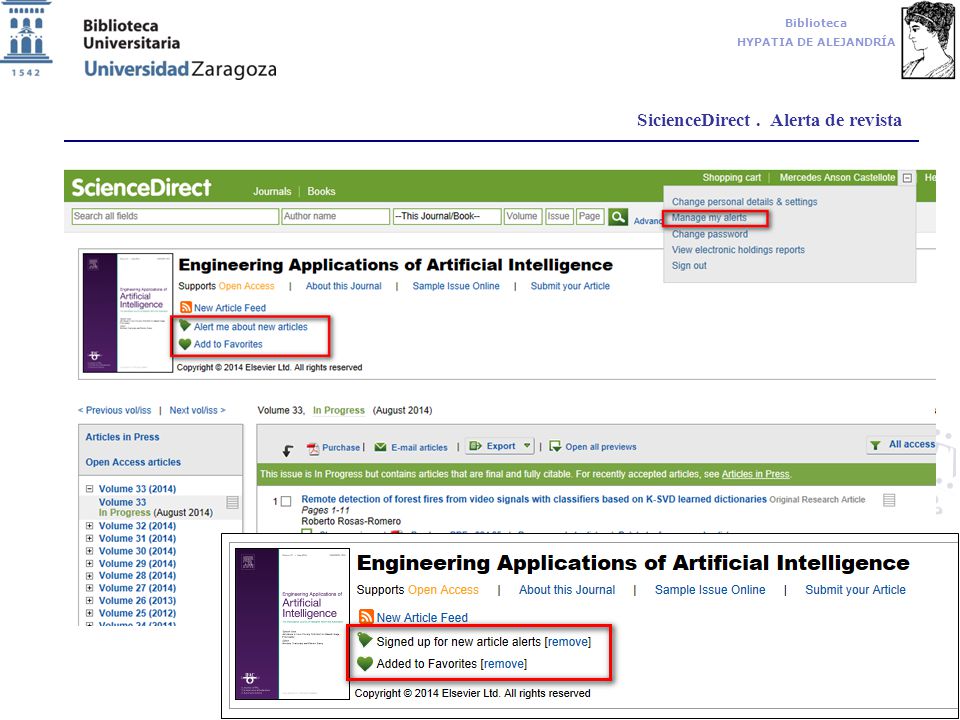Click the Volume search field
This screenshot has height=720, width=960.
pos(522,216)
